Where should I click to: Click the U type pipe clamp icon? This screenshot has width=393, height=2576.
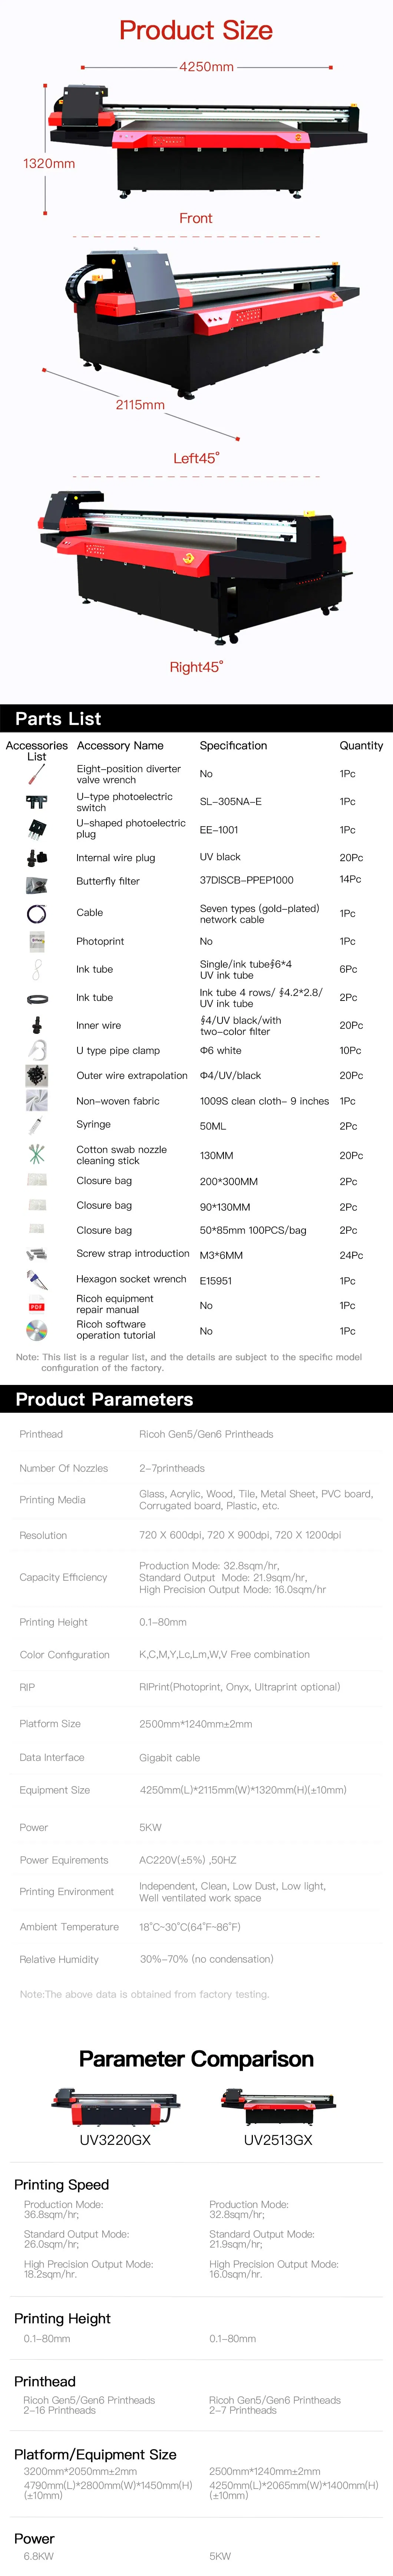tap(36, 1050)
